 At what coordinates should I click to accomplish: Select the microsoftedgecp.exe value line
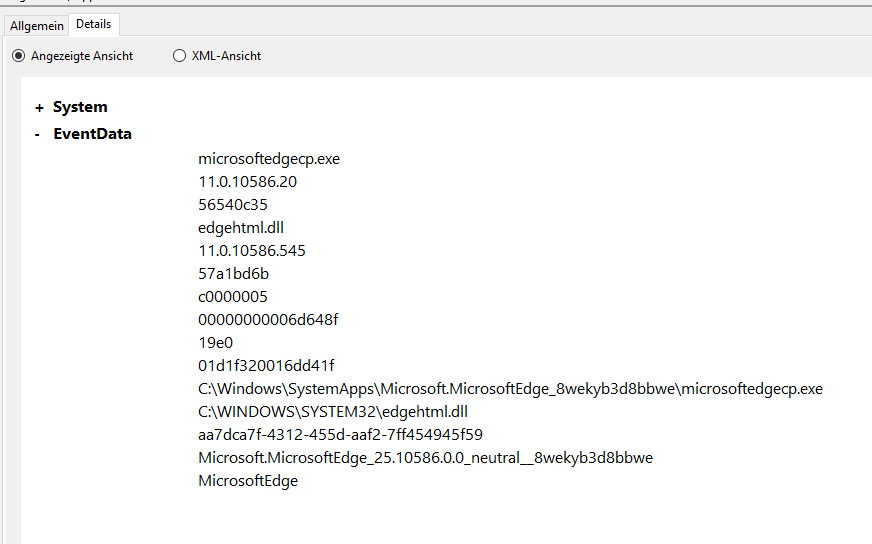pos(269,159)
